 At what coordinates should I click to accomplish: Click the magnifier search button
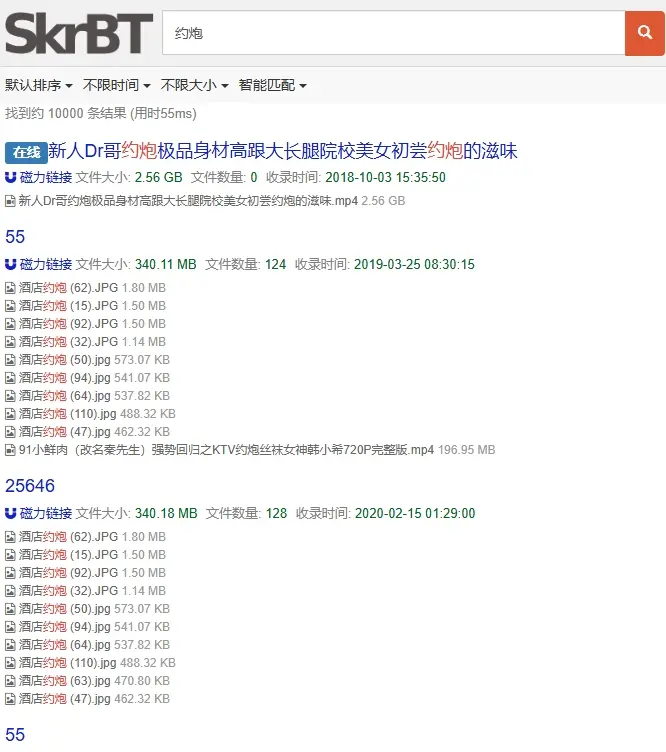click(x=645, y=33)
